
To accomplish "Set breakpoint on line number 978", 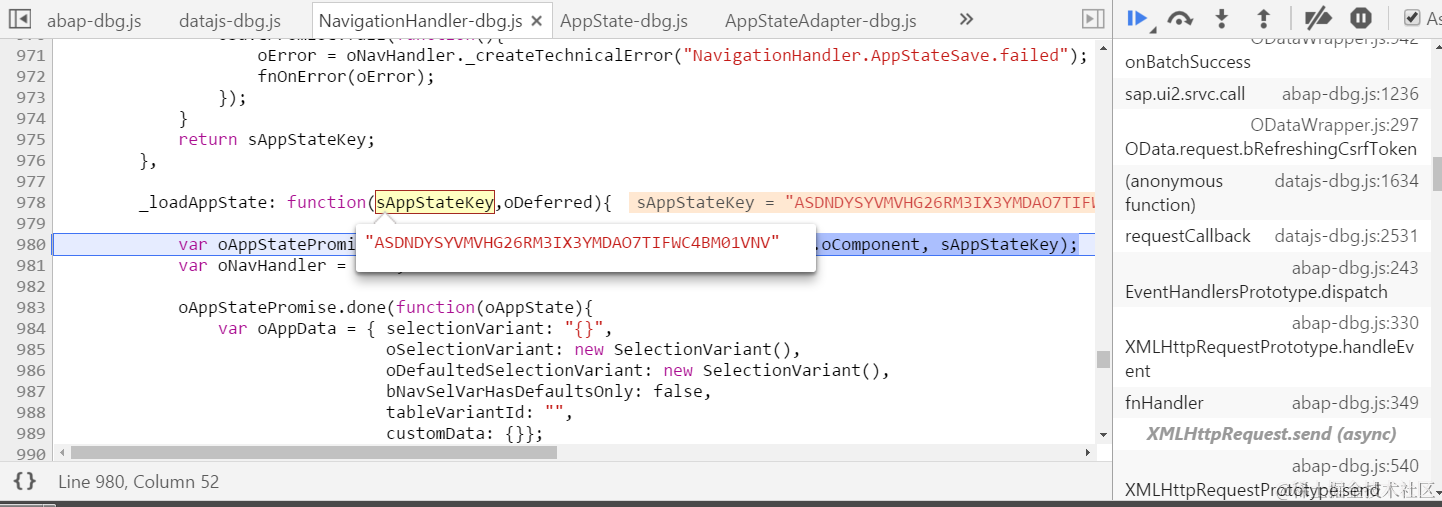I will click(31, 202).
